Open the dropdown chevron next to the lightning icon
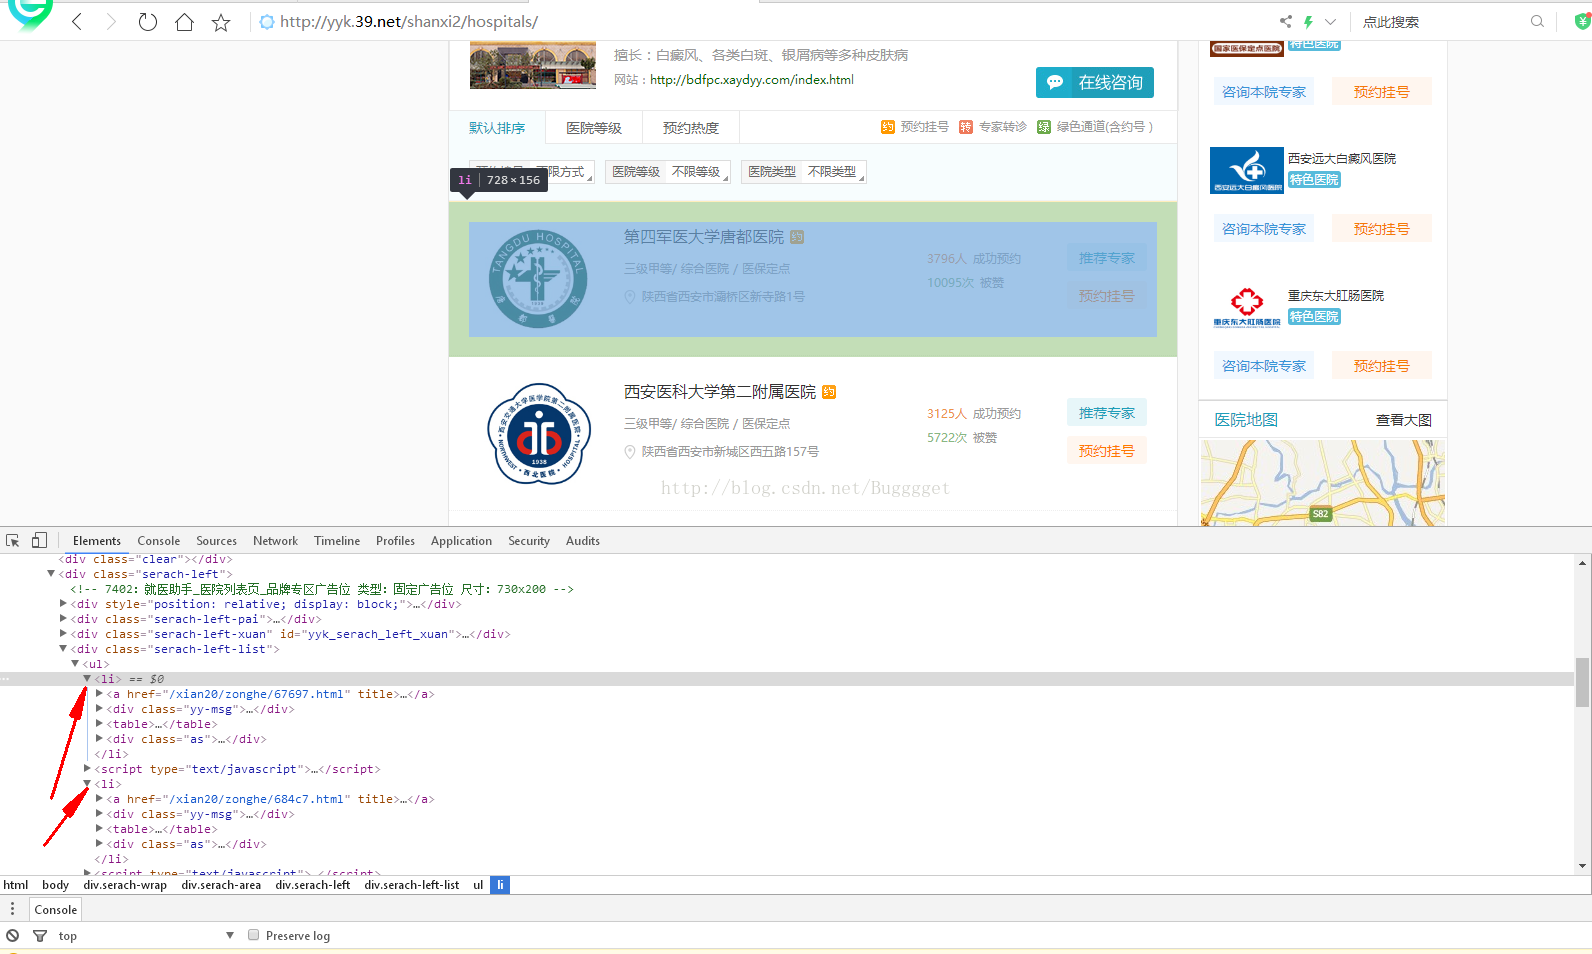Screen dimensions: 1592x954 (x=1330, y=21)
